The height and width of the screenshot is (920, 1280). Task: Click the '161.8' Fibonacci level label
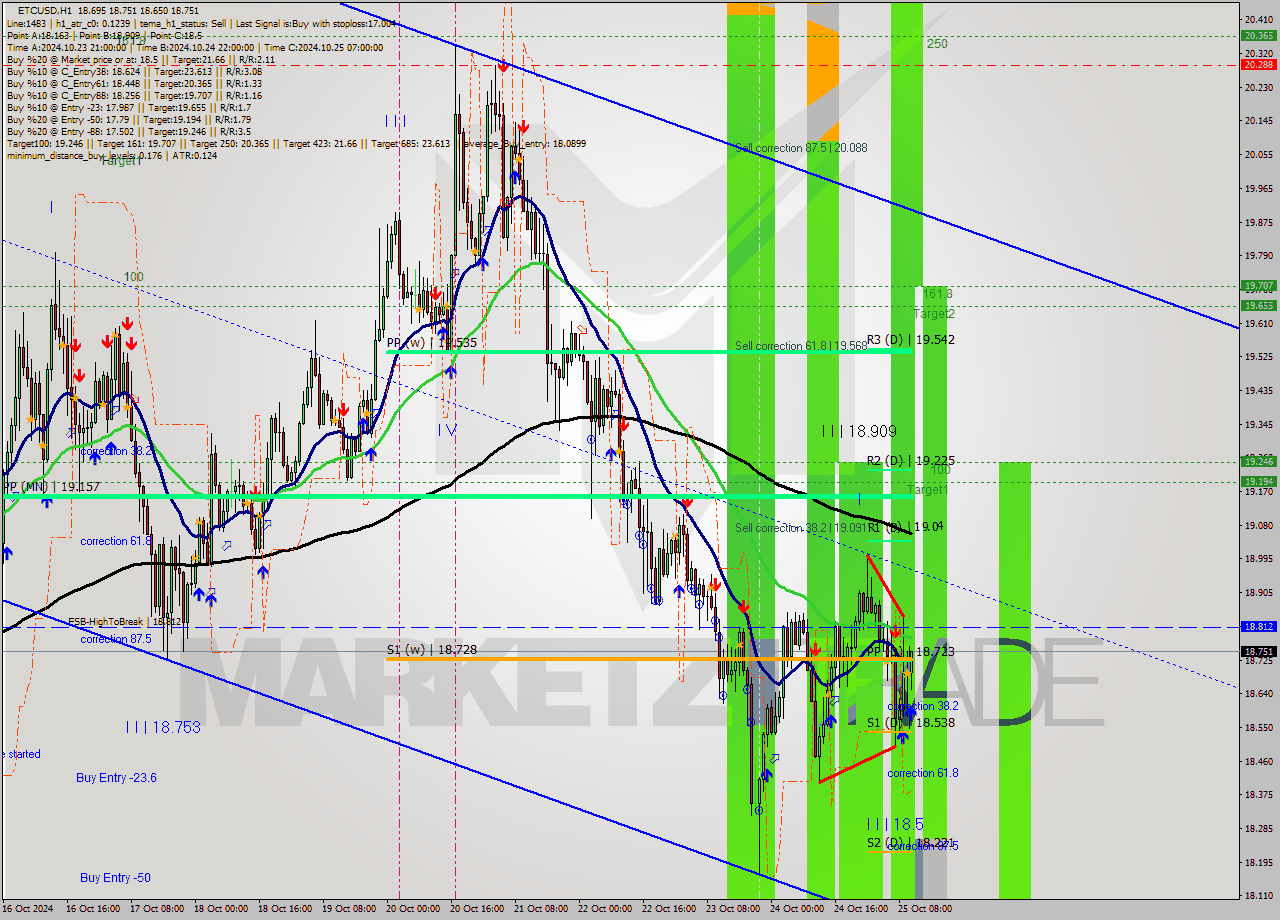pyautogui.click(x=938, y=294)
